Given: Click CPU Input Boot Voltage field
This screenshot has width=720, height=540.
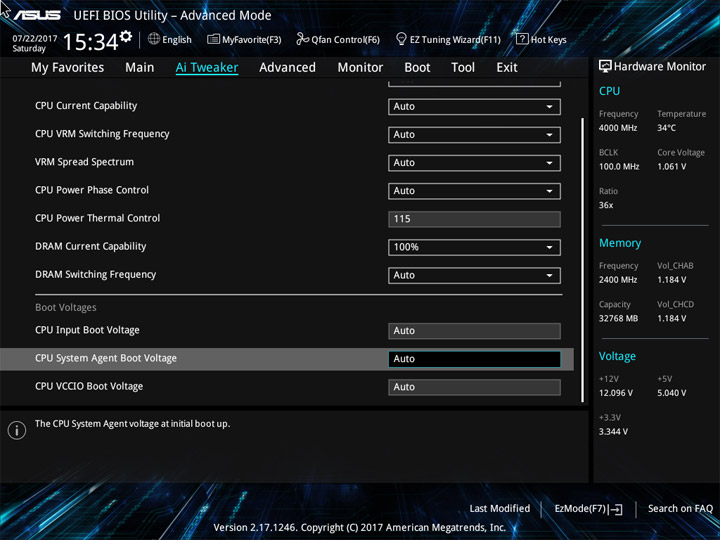Looking at the screenshot, I should point(474,331).
